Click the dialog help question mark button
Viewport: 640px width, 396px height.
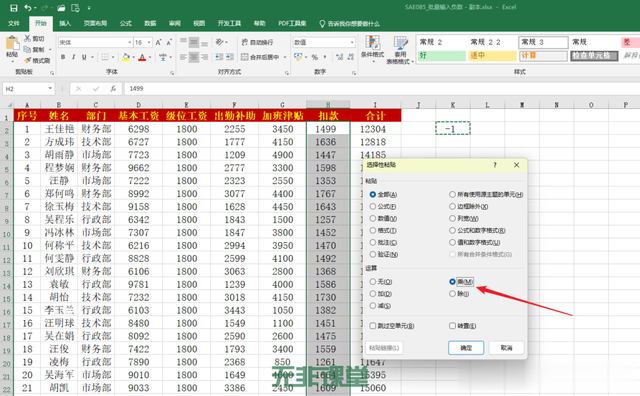pos(495,165)
